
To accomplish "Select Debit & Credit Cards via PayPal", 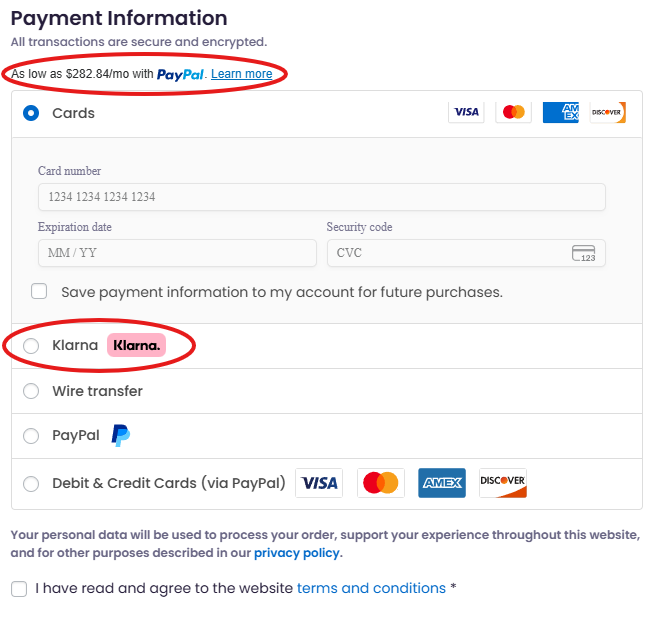I will 31,484.
